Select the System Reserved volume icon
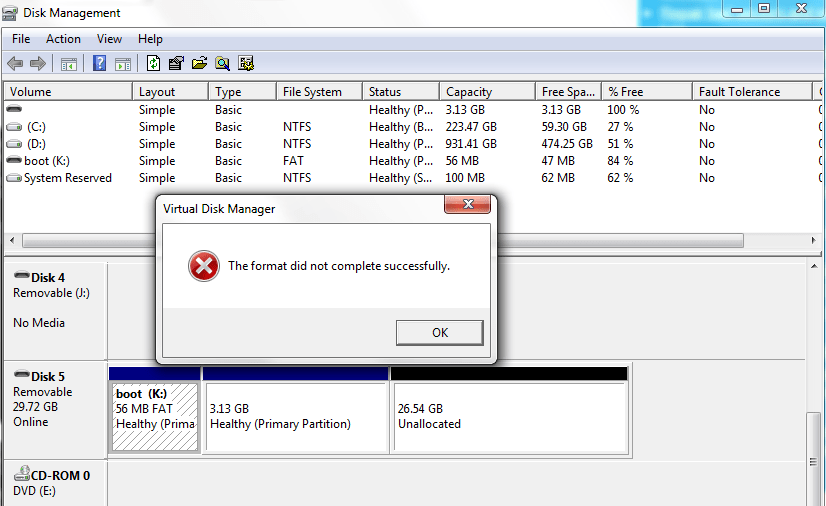The image size is (826, 506). 14,178
